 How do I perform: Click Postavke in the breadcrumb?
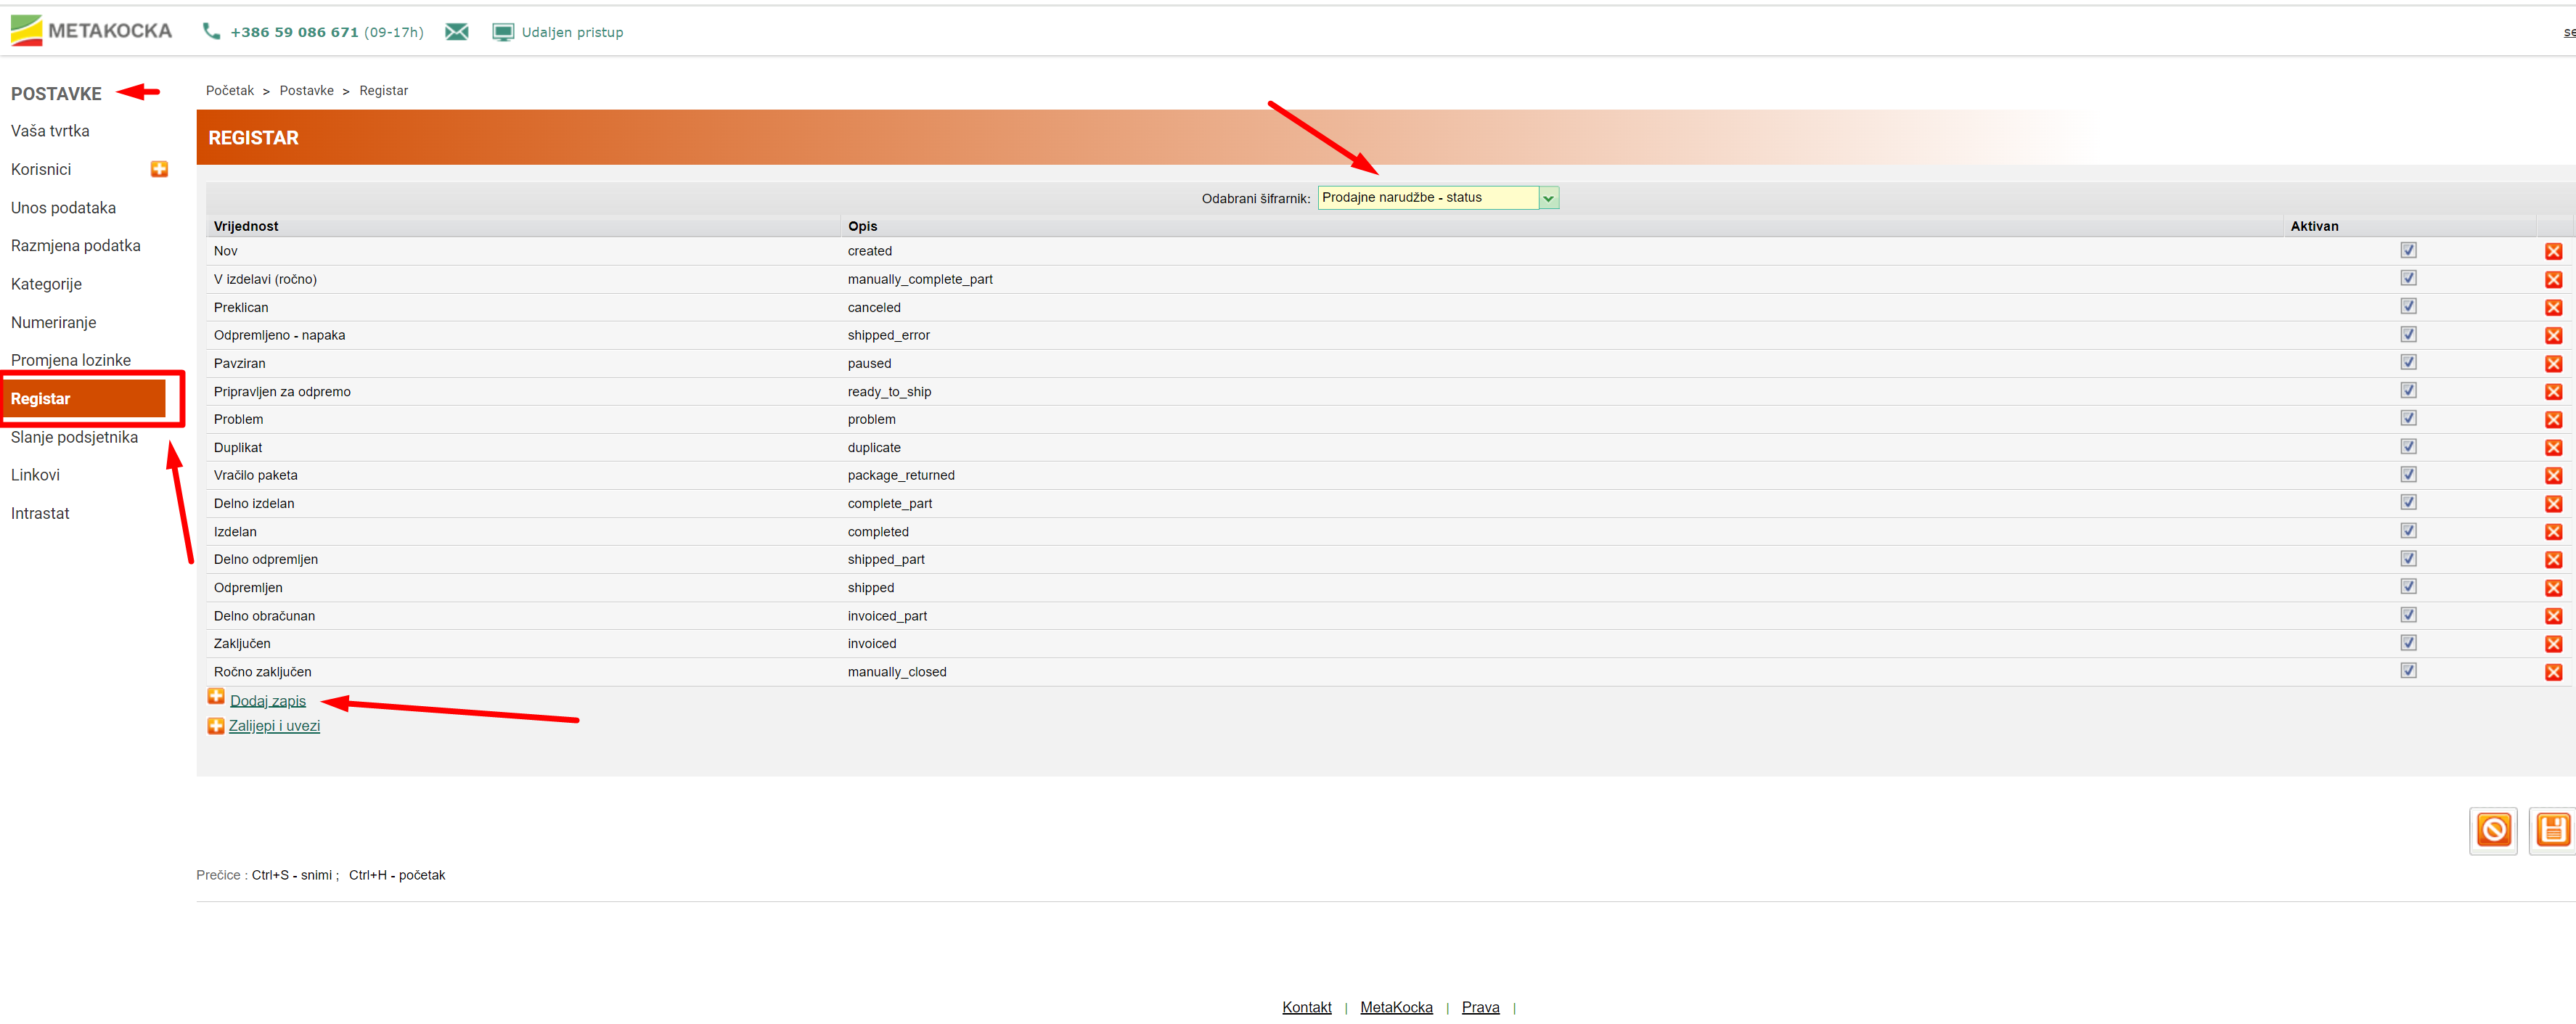306,91
